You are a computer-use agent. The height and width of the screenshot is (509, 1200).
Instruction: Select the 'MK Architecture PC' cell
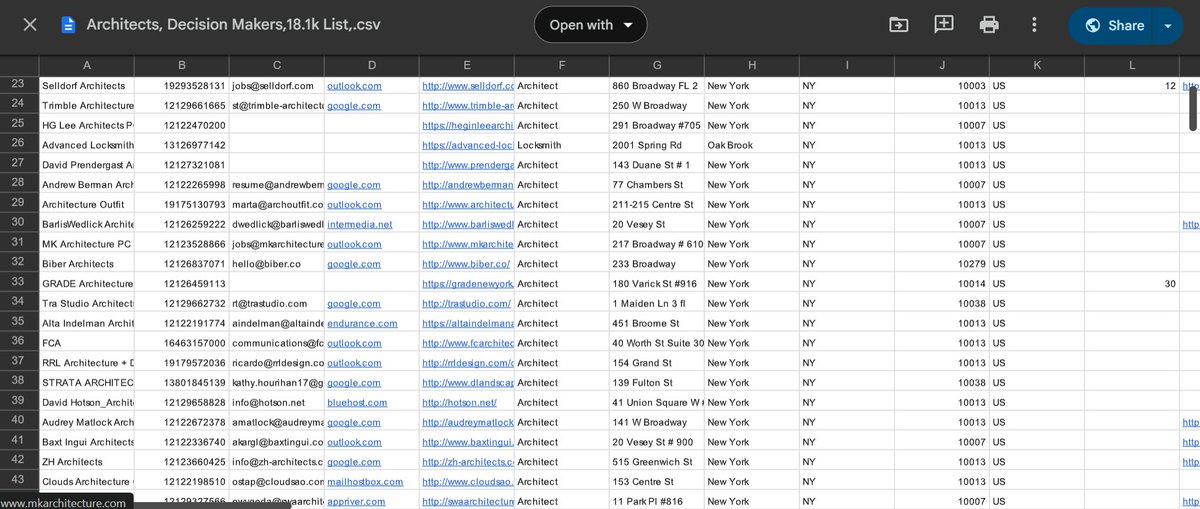pyautogui.click(x=86, y=244)
